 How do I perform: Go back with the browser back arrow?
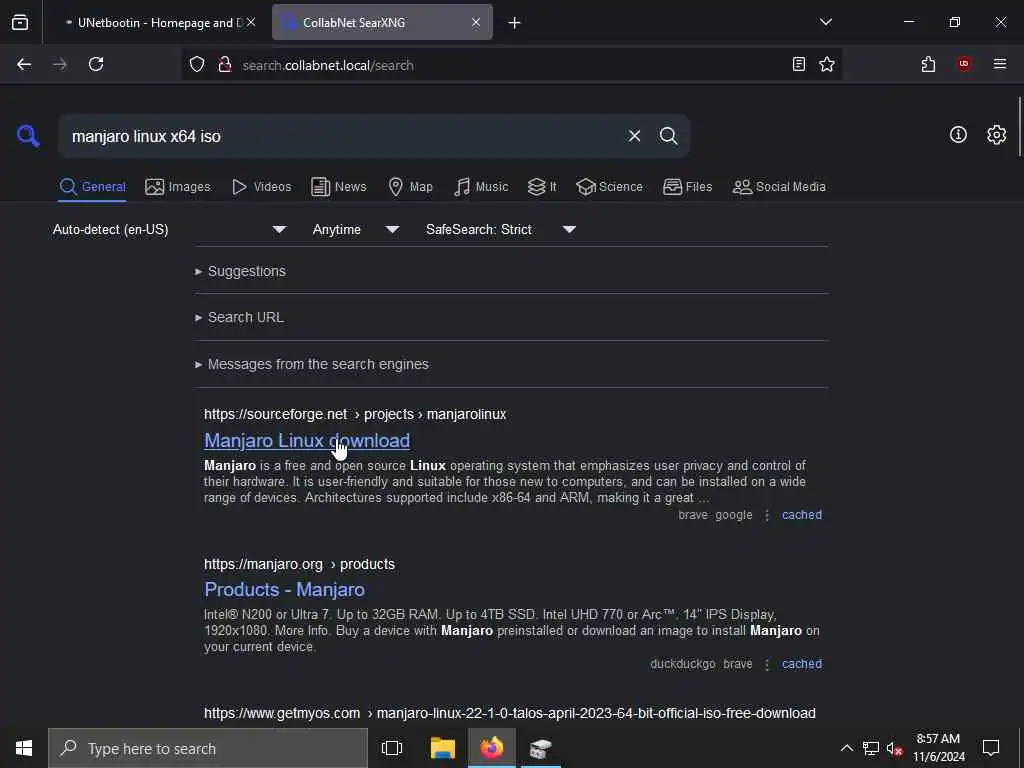(24, 64)
